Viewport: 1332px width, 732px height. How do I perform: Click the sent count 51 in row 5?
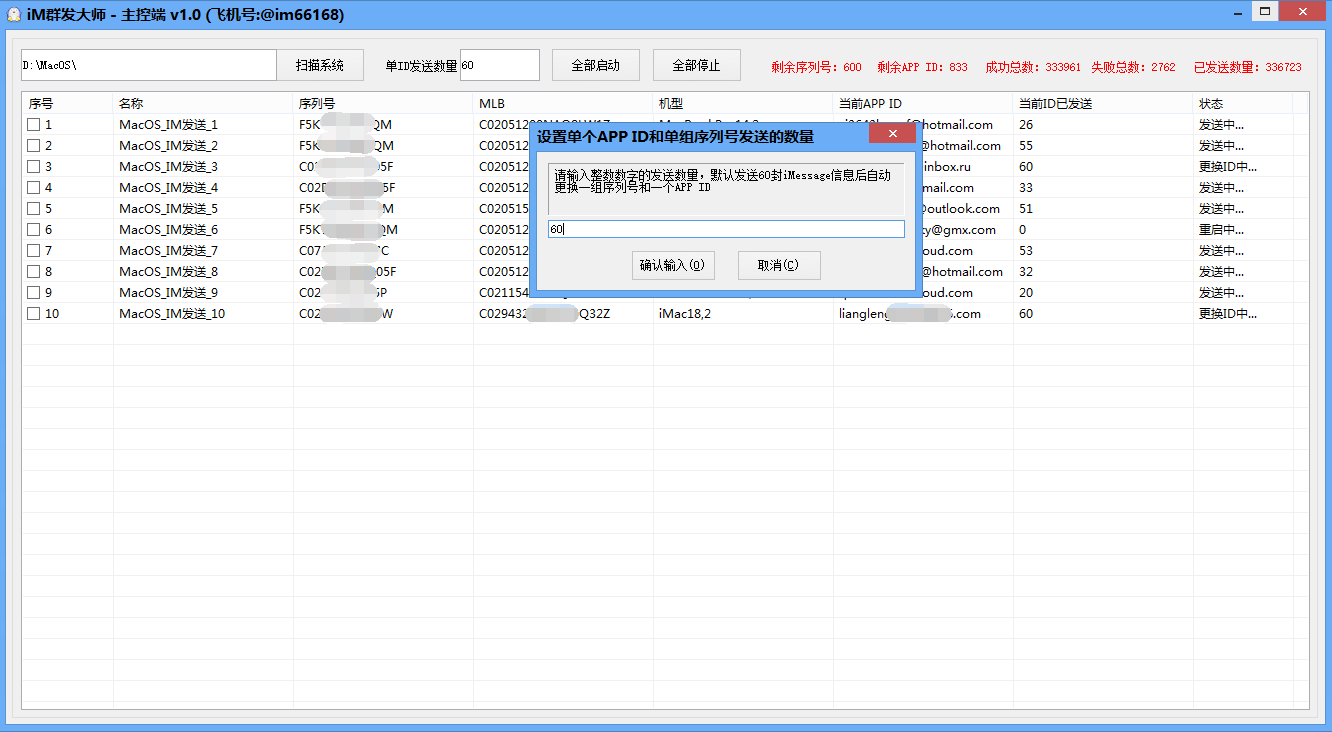(x=1026, y=209)
